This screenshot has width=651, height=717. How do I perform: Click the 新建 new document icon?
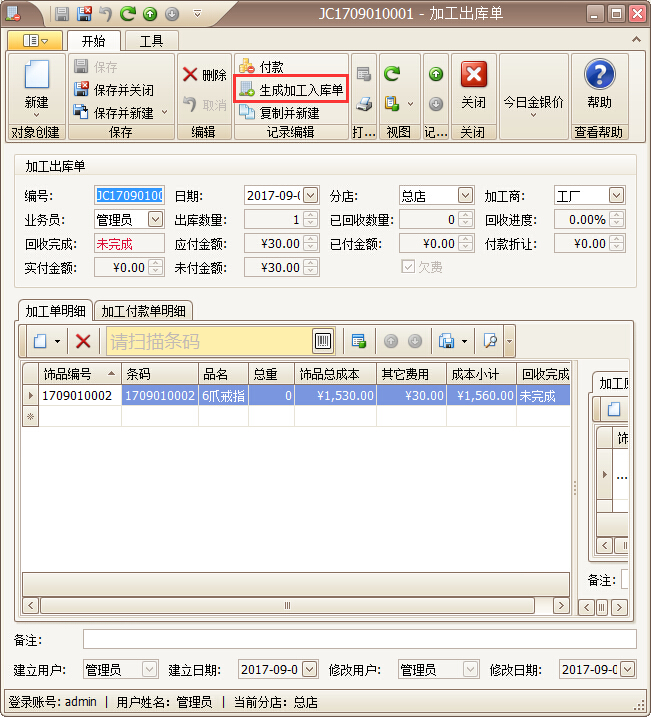pyautogui.click(x=36, y=76)
